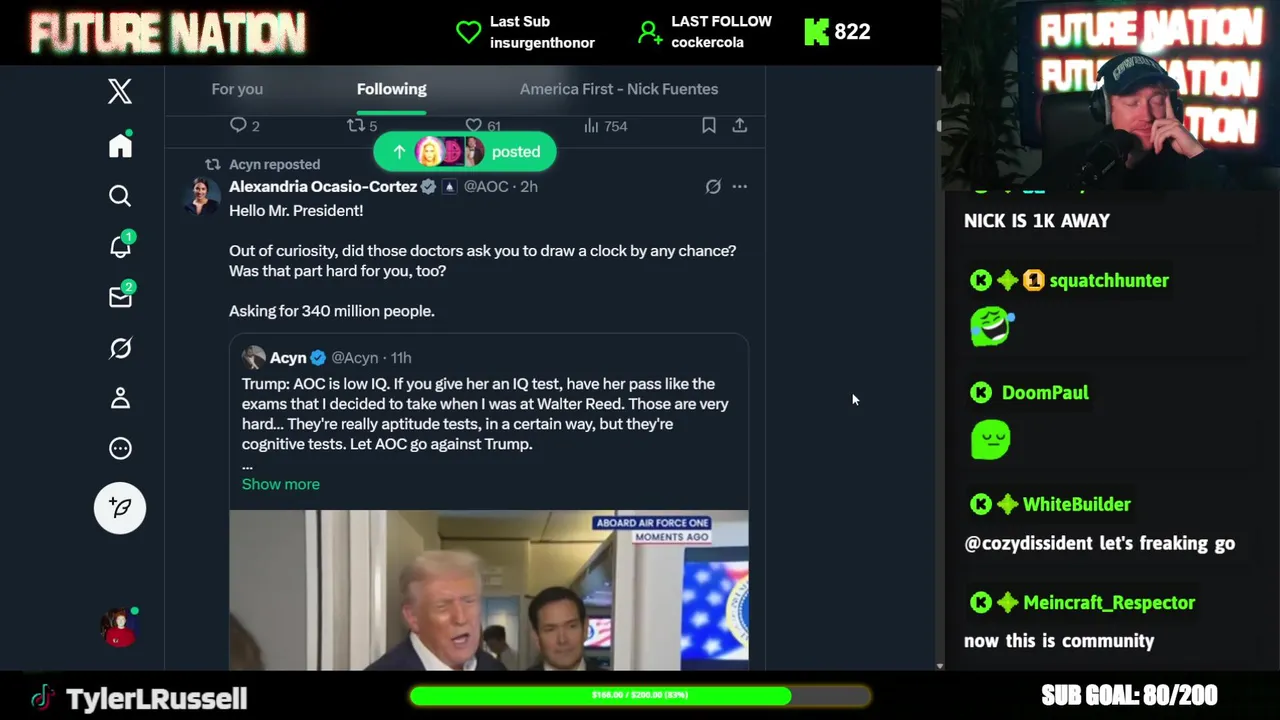Click the new posts 'posted' pill
The height and width of the screenshot is (720, 1280).
click(465, 152)
